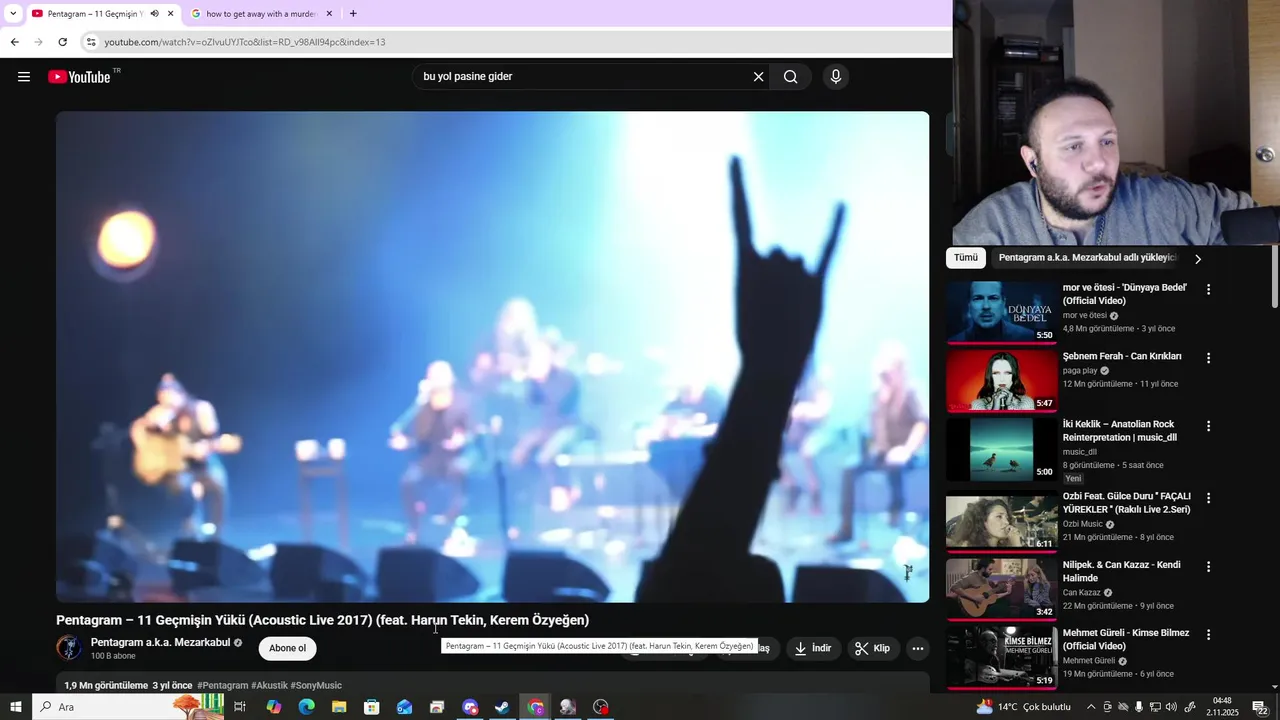This screenshot has width=1280, height=720.
Task: Launch Microsoft Edge from the taskbar
Action: pyautogui.click(x=306, y=707)
